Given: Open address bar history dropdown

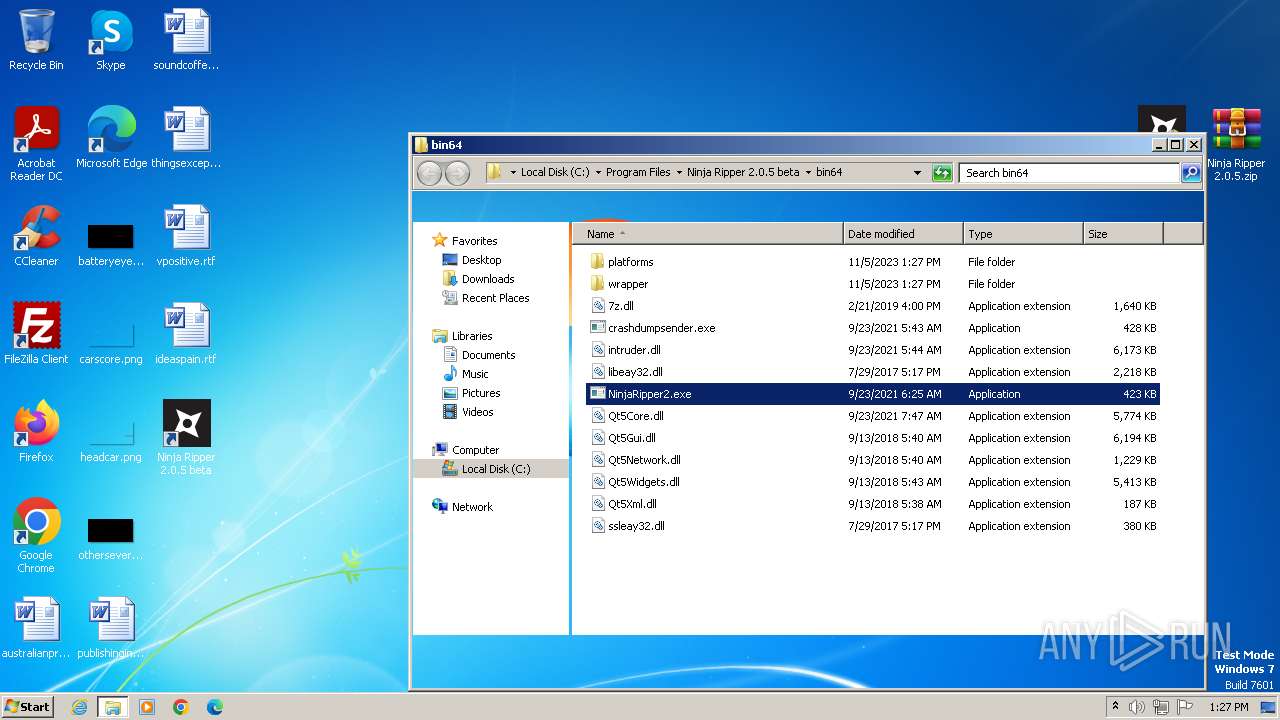Looking at the screenshot, I should tap(917, 173).
